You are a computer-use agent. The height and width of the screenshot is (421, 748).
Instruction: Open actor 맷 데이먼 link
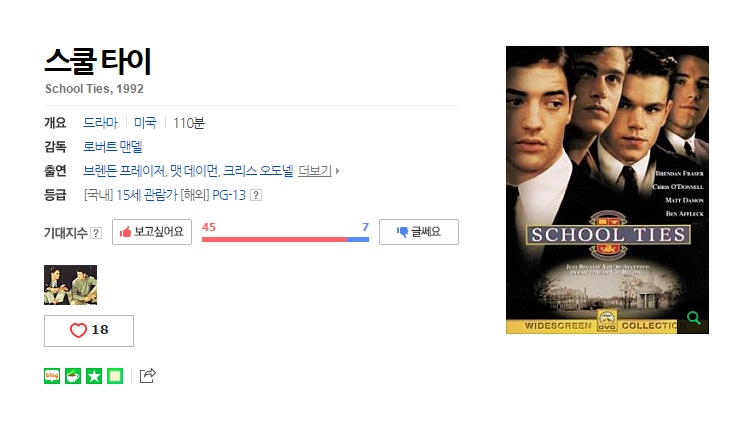pos(195,171)
